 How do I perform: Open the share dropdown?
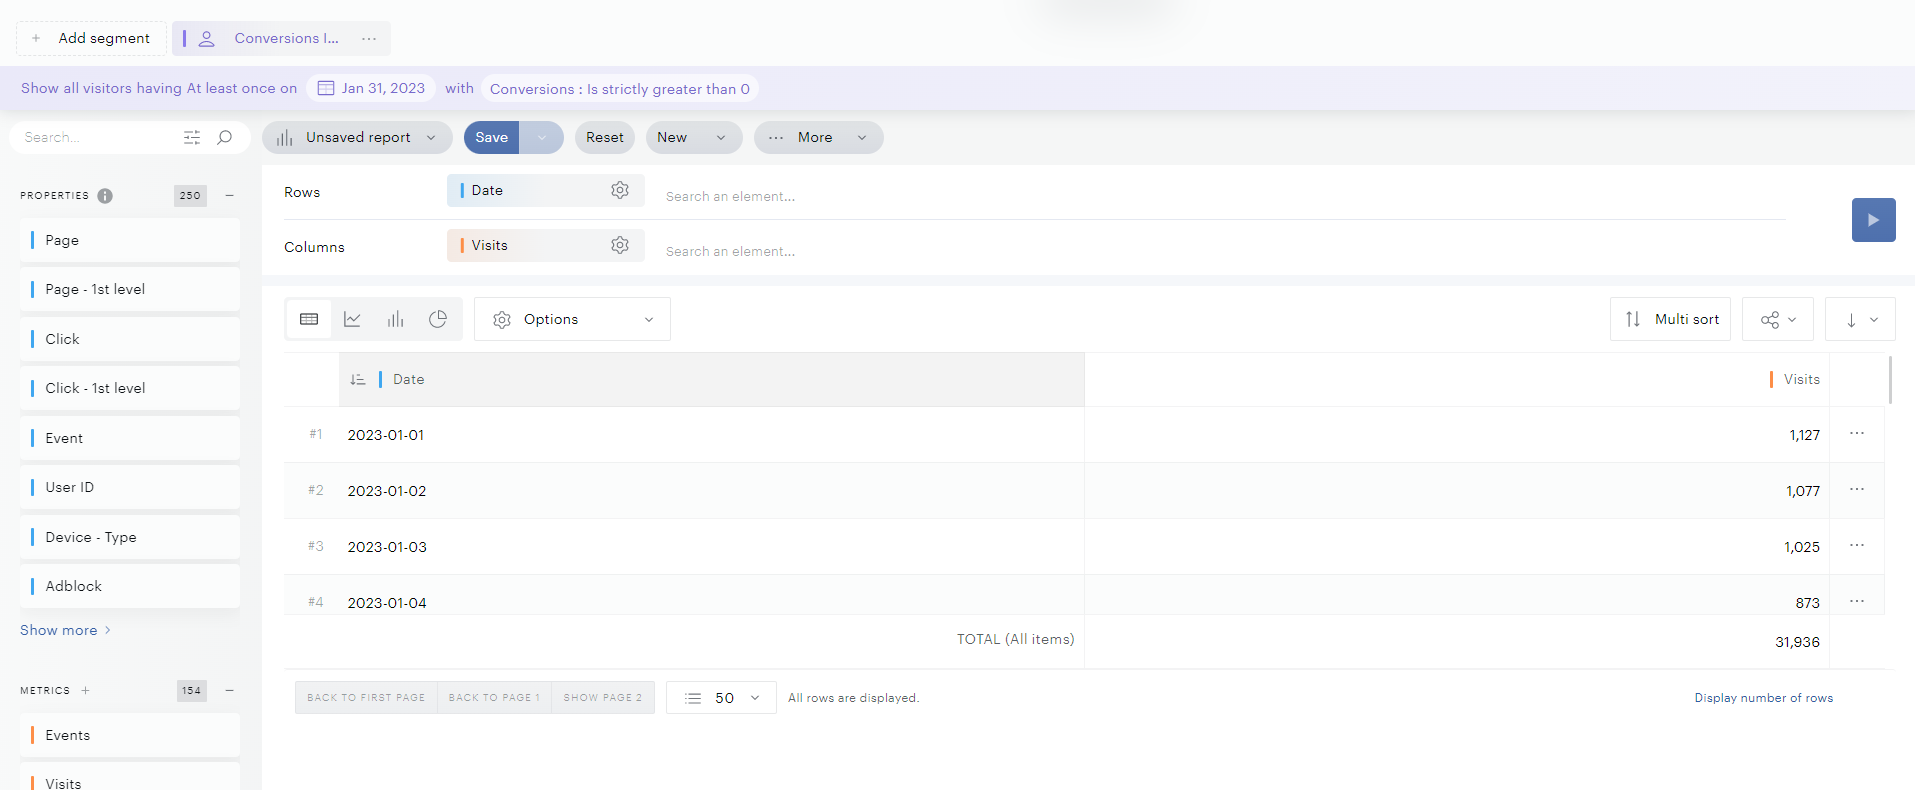pos(1777,319)
